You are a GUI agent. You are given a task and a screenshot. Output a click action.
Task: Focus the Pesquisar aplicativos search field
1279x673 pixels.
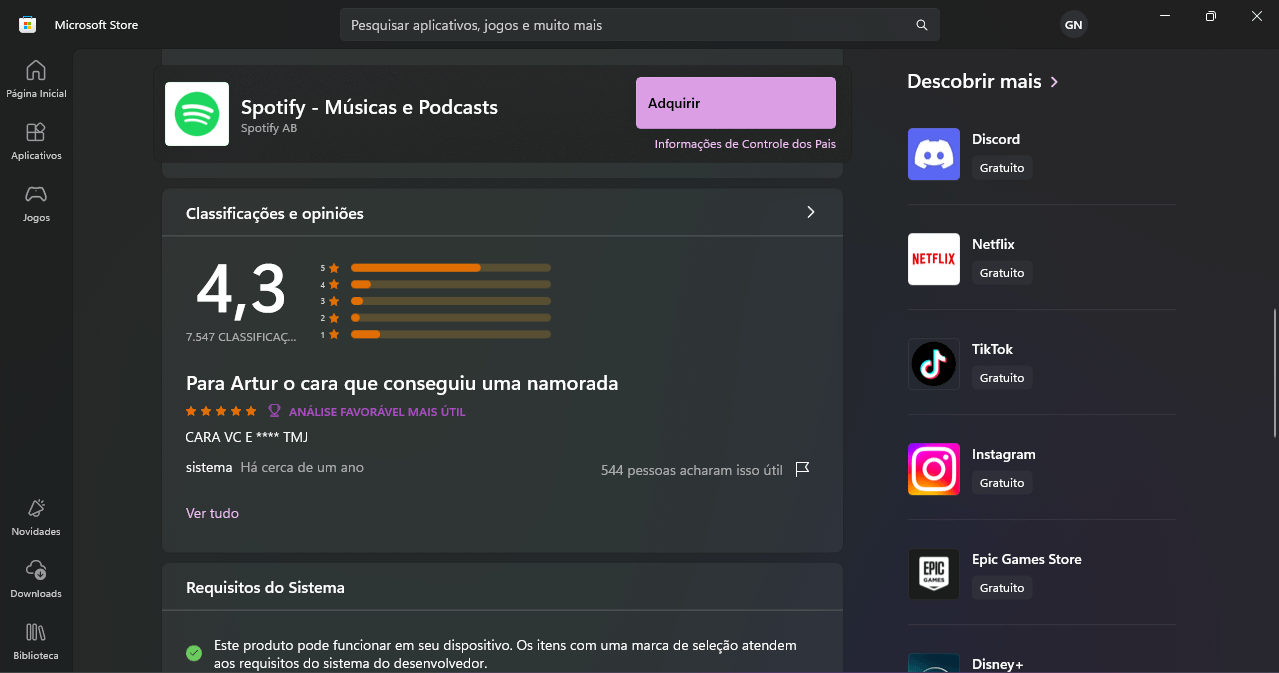pos(625,25)
